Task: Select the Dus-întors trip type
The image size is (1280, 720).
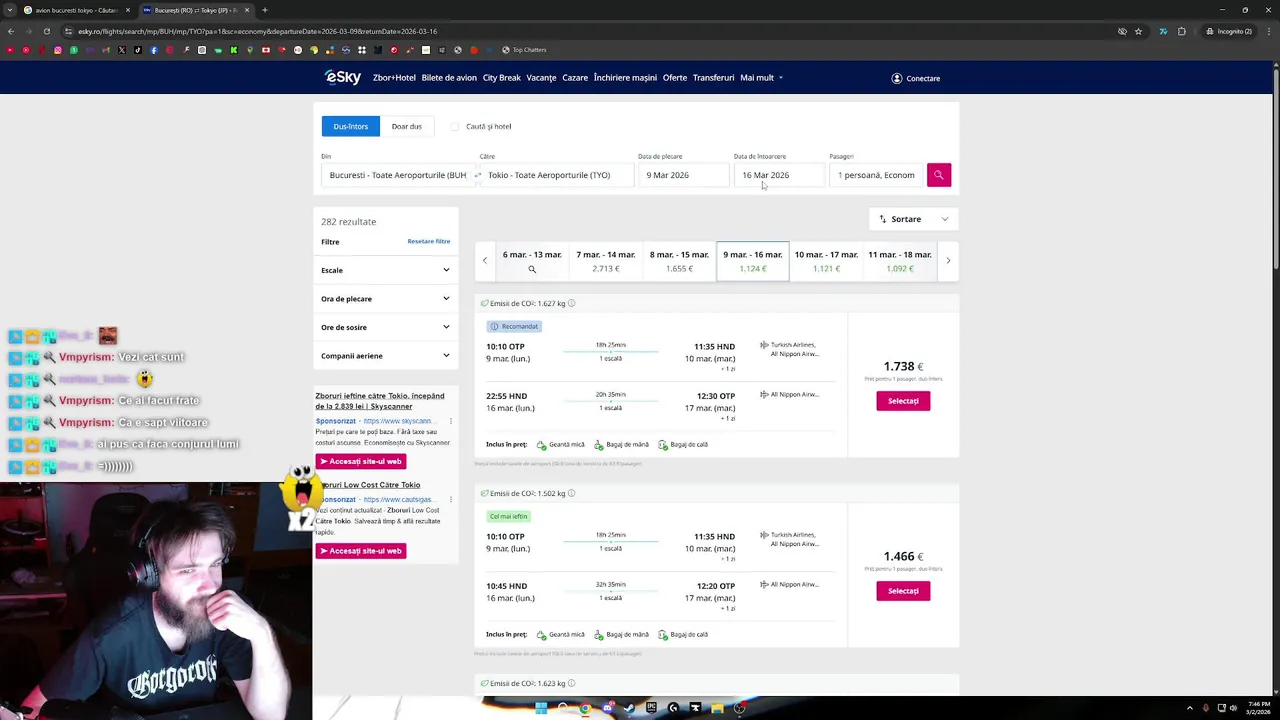Action: click(350, 126)
